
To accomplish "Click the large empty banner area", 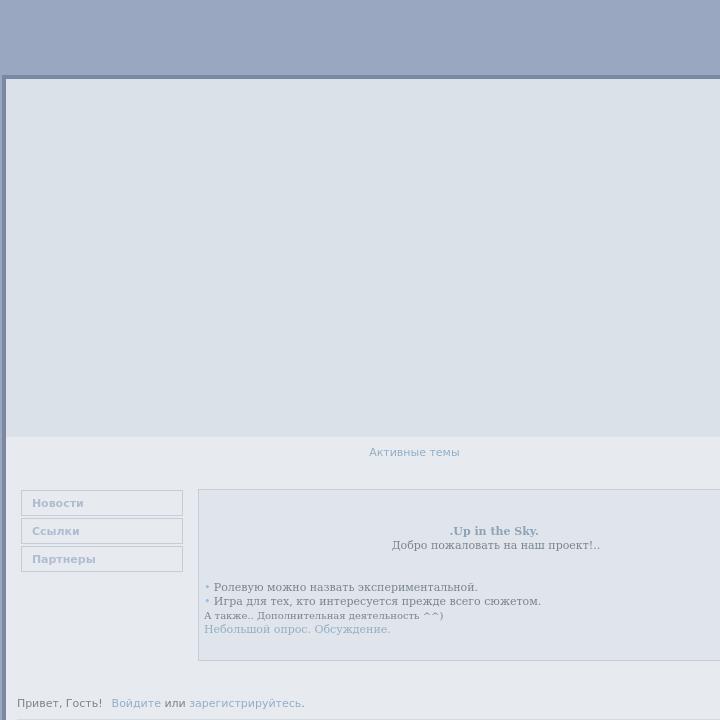I will (363, 257).
